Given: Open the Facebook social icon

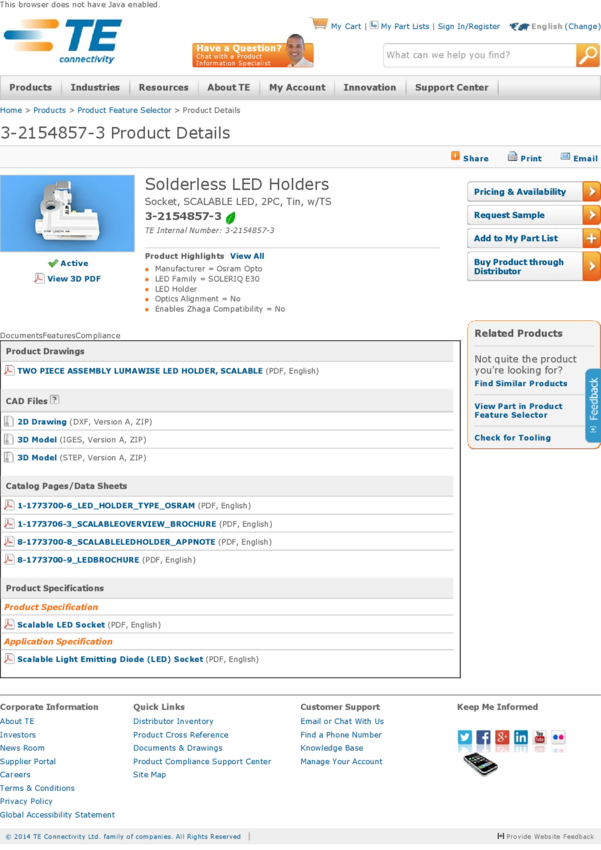Looking at the screenshot, I should click(483, 737).
